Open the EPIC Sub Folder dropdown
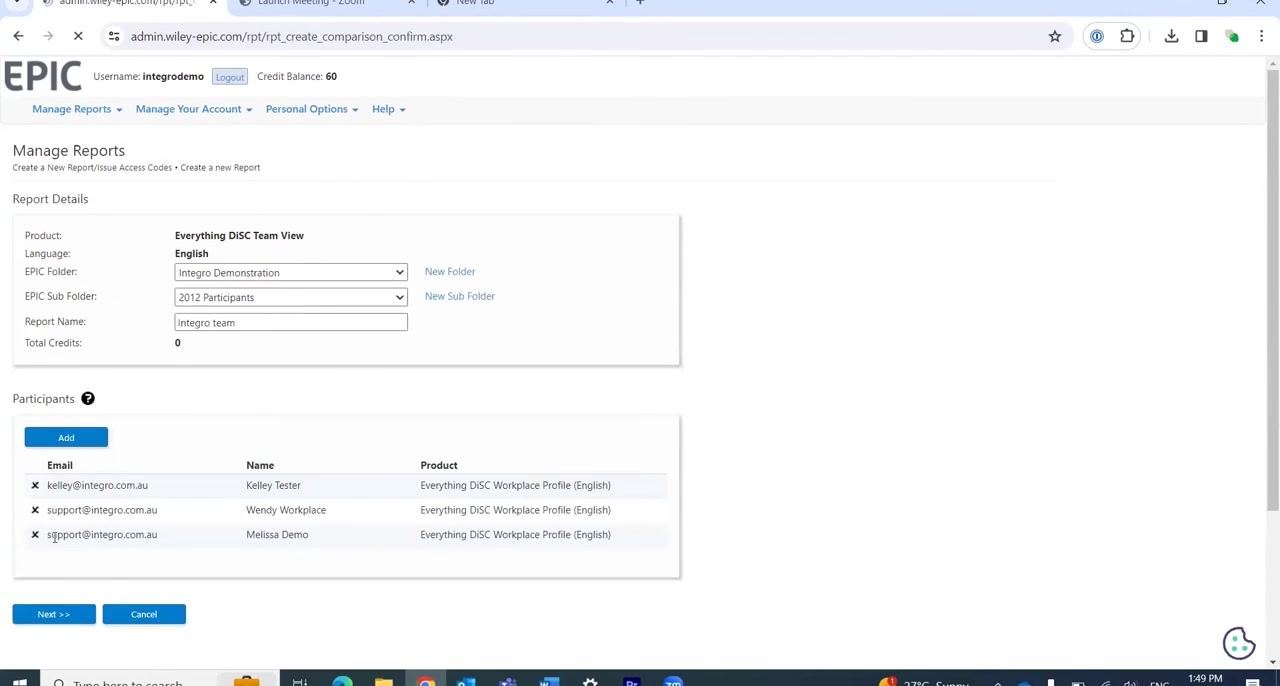This screenshot has height=686, width=1280. [x=291, y=297]
